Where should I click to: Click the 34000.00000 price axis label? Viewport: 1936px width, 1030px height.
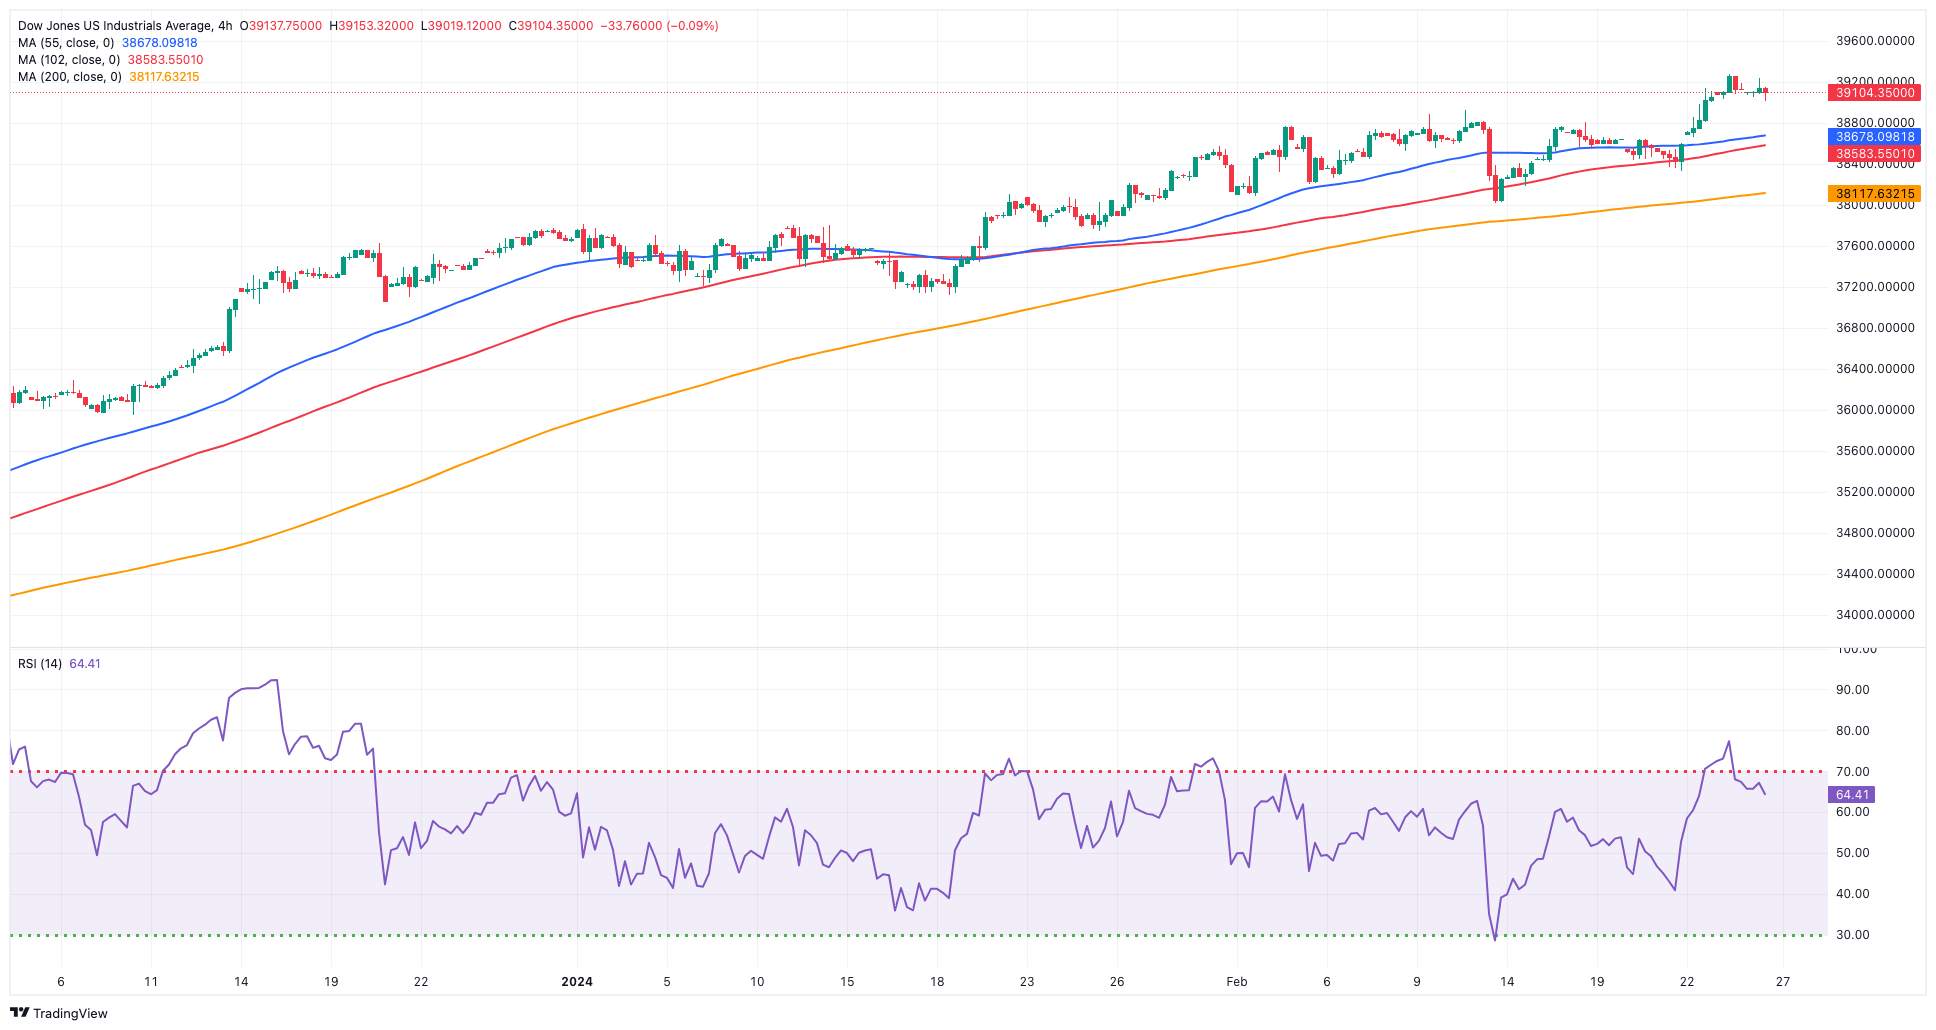click(1875, 615)
